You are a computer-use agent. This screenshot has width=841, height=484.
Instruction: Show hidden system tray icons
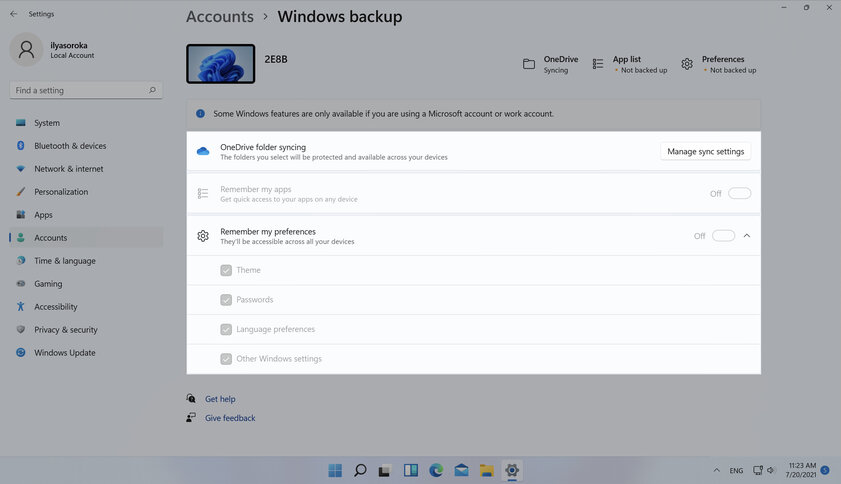717,470
